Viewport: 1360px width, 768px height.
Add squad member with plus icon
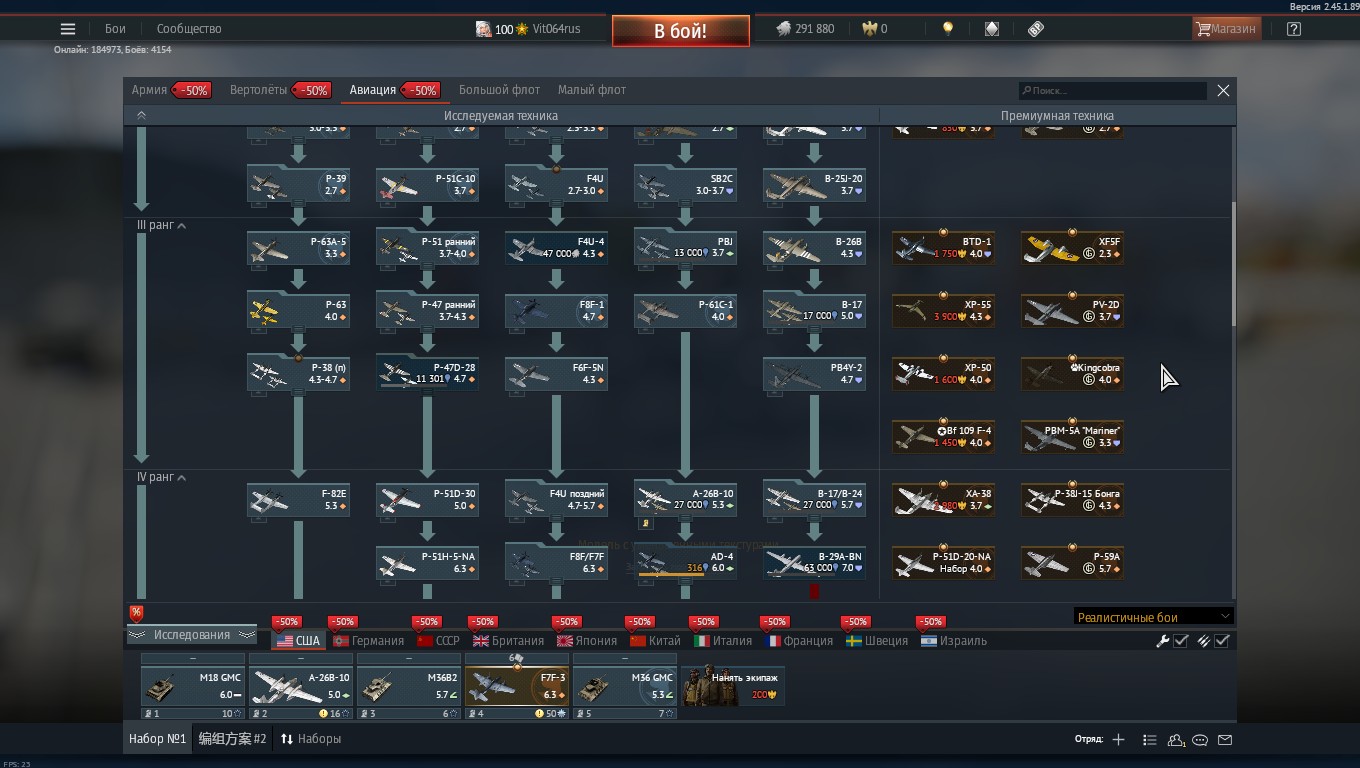[x=1118, y=740]
